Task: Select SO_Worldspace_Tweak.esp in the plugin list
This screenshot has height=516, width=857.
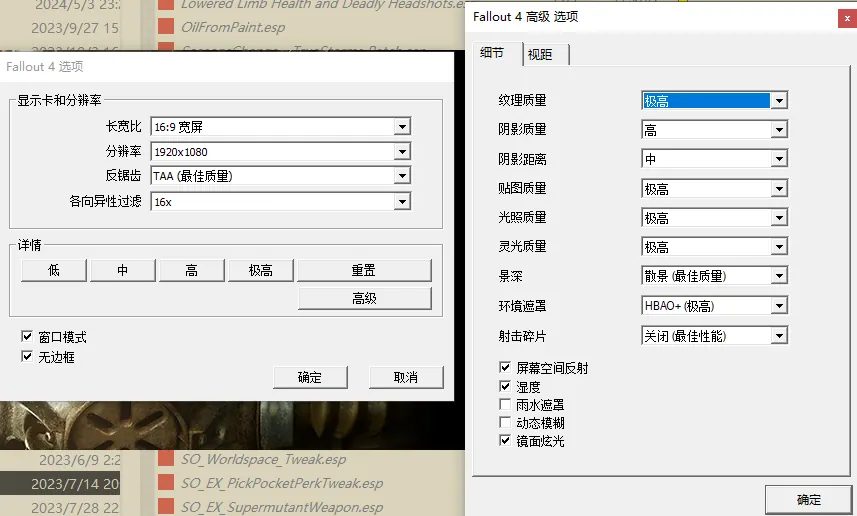Action: (263, 459)
